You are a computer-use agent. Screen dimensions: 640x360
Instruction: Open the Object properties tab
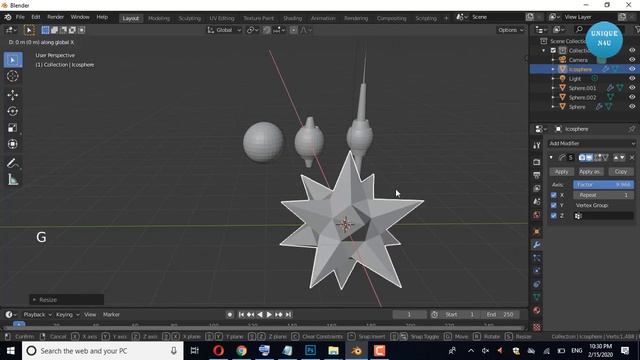click(x=537, y=231)
